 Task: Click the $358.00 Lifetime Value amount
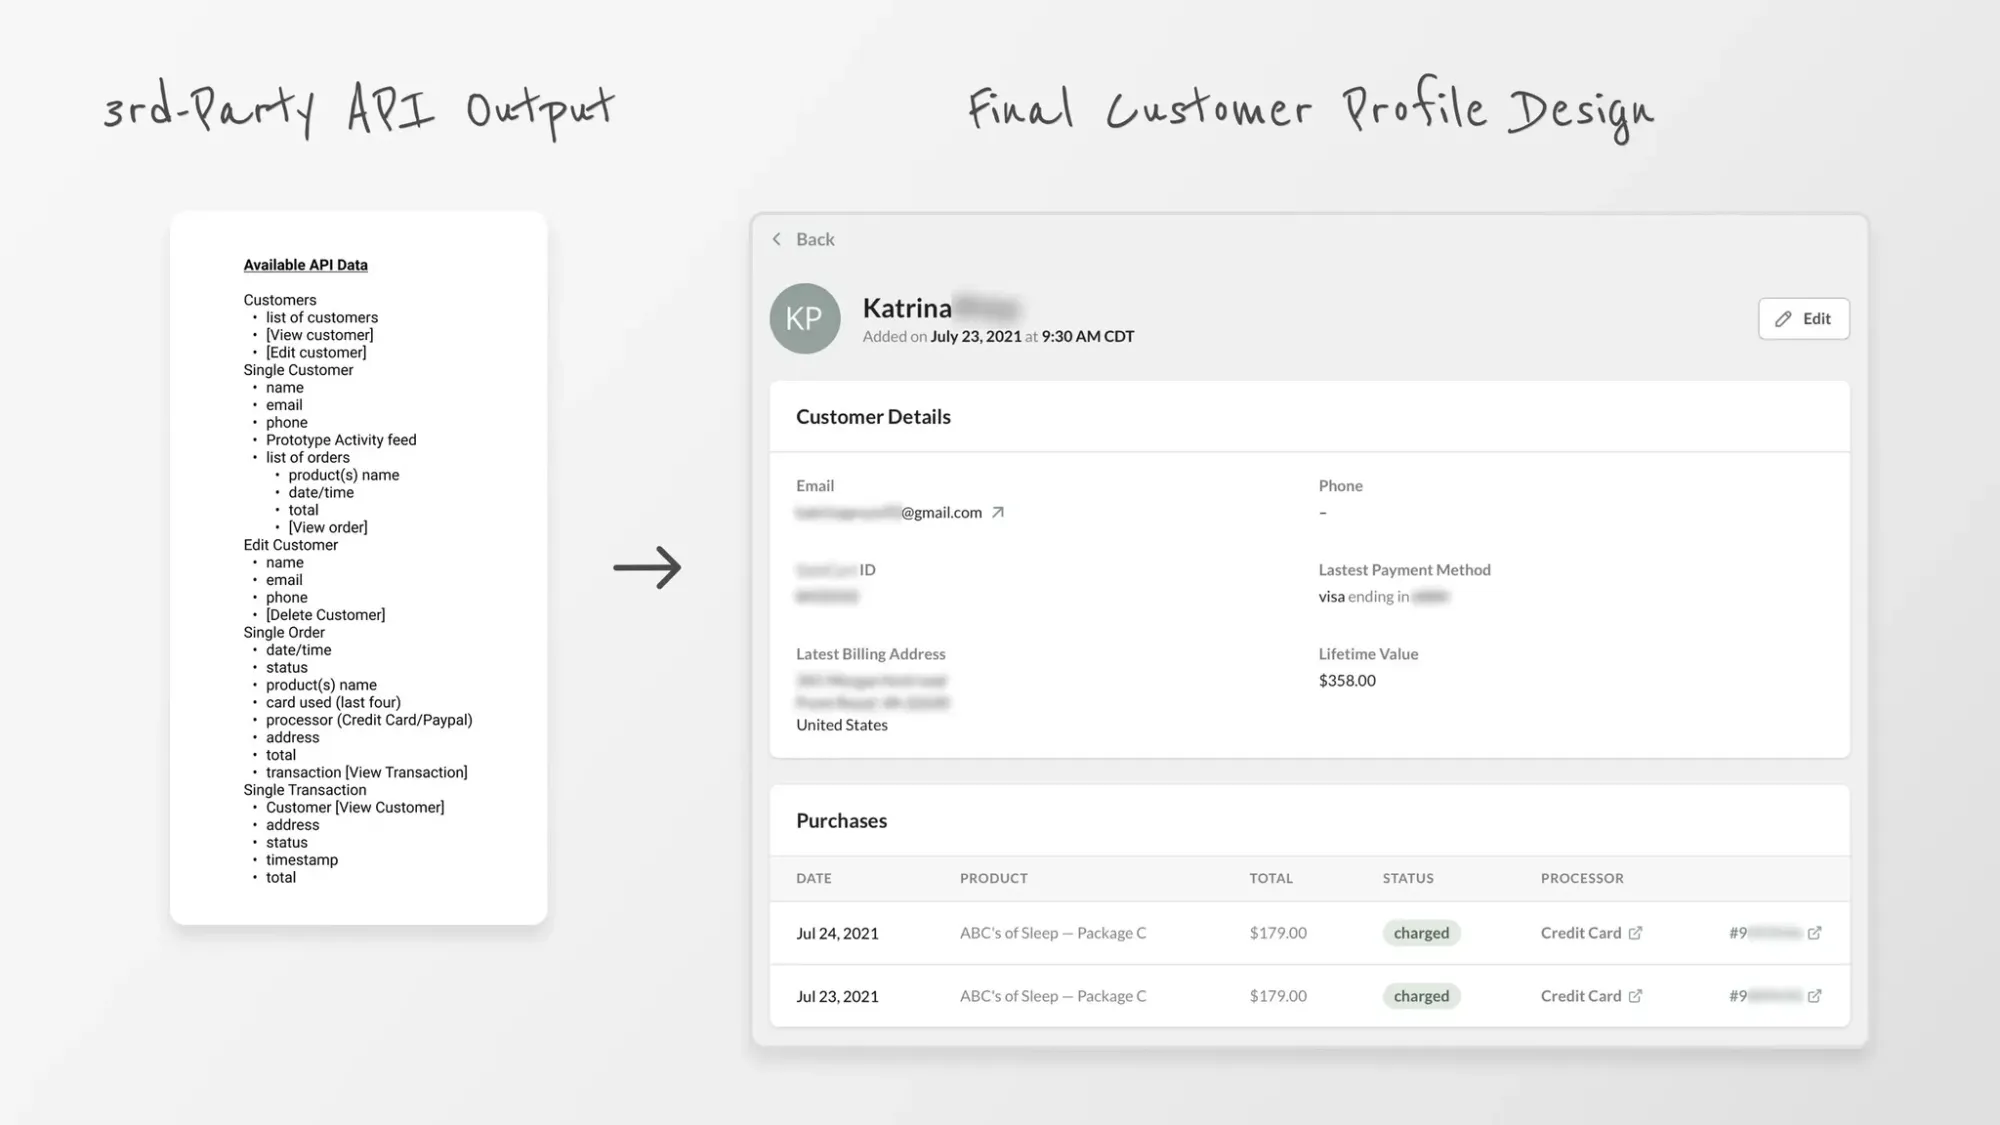pyautogui.click(x=1347, y=680)
